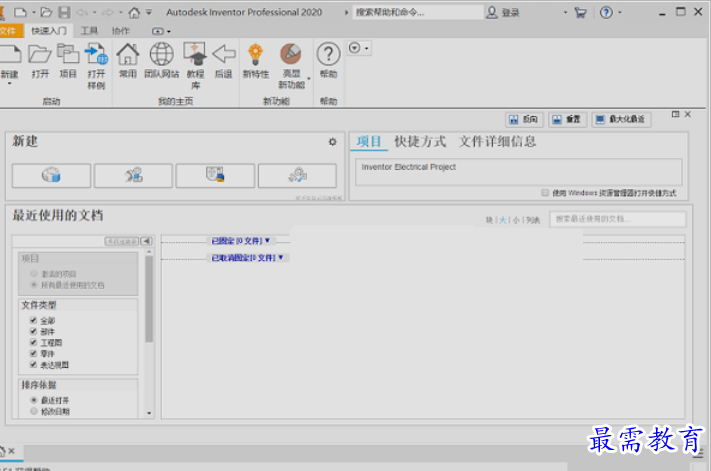Click the help icon in title bar
The image size is (711, 471).
606,13
